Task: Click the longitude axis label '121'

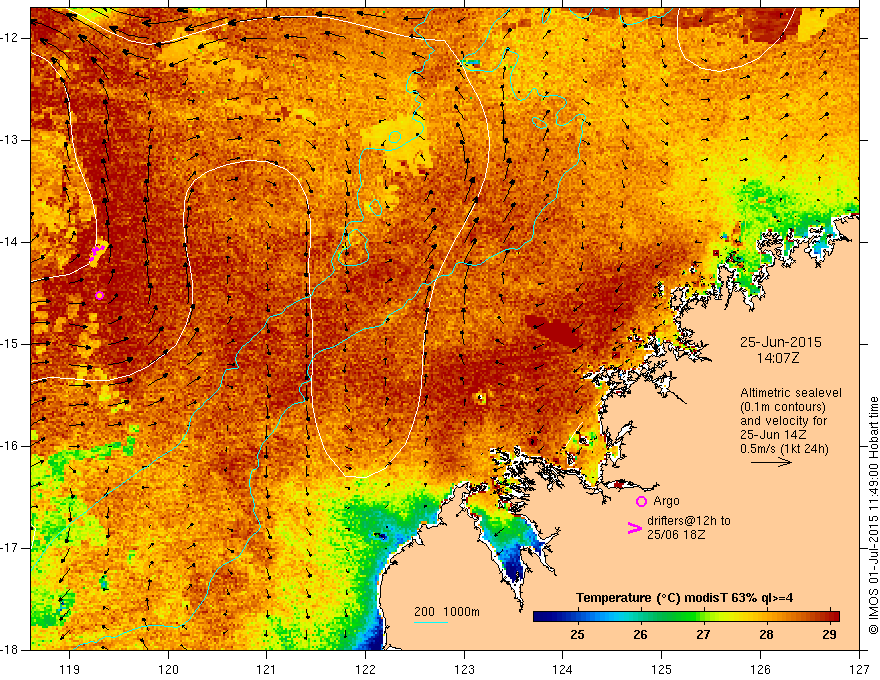Action: (x=267, y=669)
